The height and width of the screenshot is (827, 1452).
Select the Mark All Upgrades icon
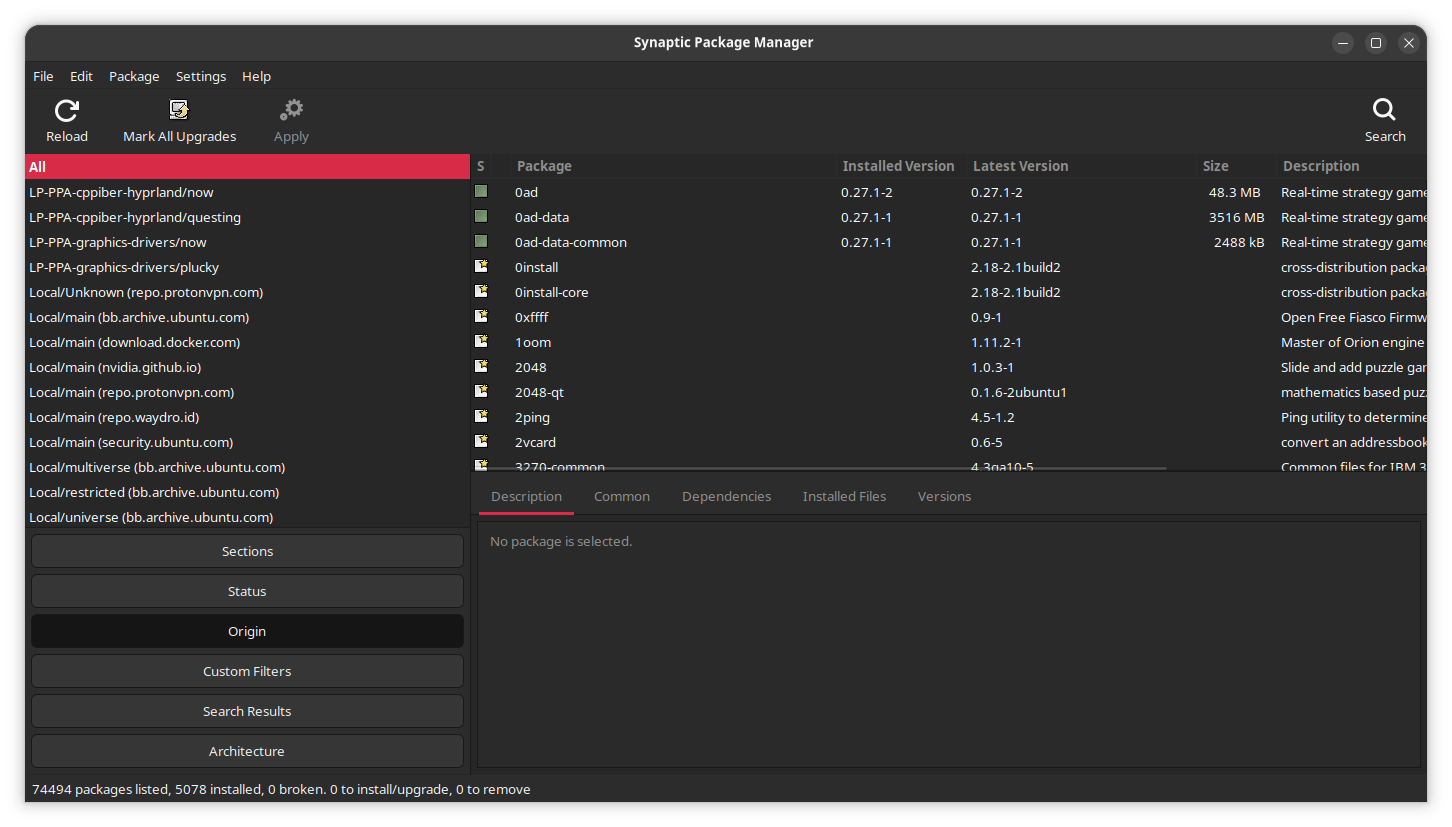[x=180, y=110]
